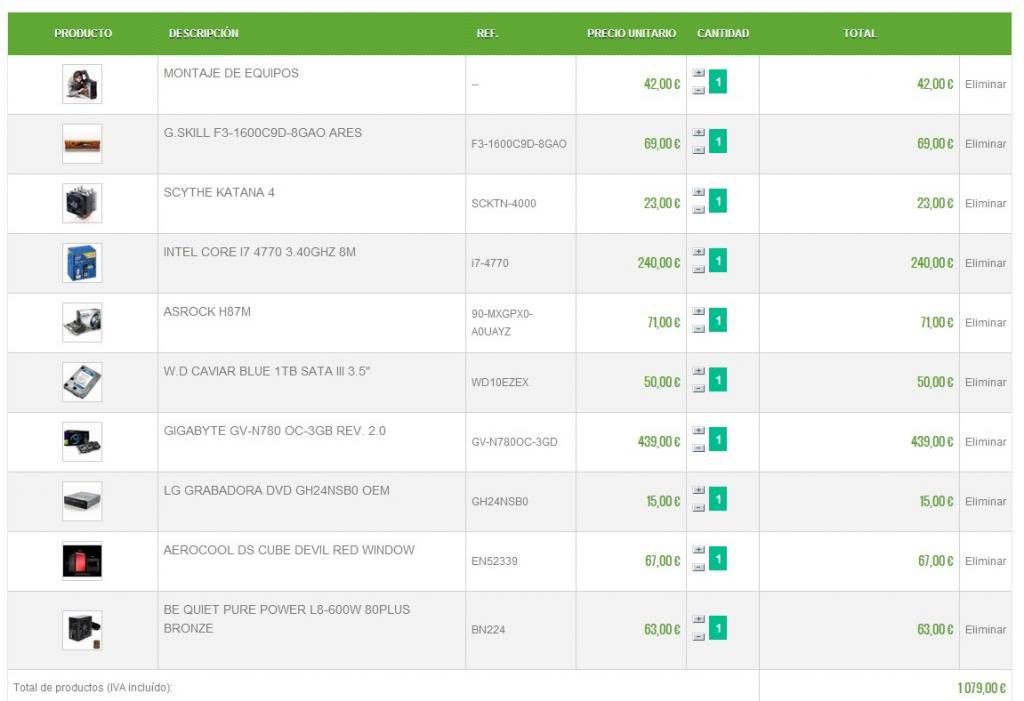This screenshot has height=701, width=1024.
Task: Click the description "INTEL CORE I7 4770 3.40GHZ 8M"
Action: click(260, 252)
